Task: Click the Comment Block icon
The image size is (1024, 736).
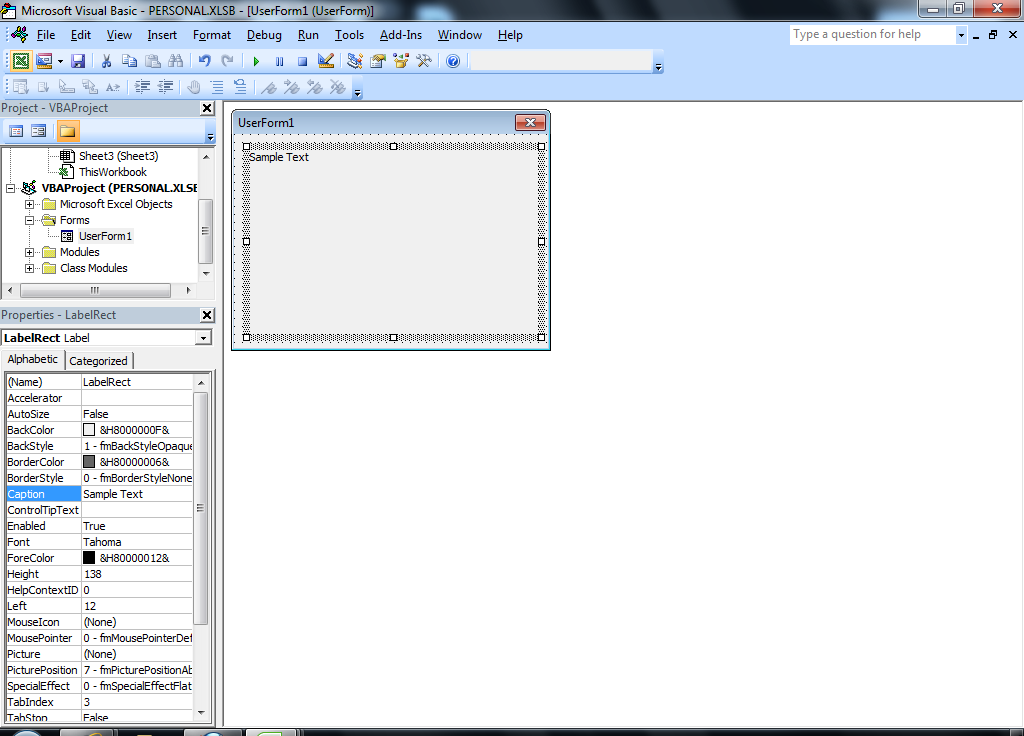Action: (x=217, y=86)
